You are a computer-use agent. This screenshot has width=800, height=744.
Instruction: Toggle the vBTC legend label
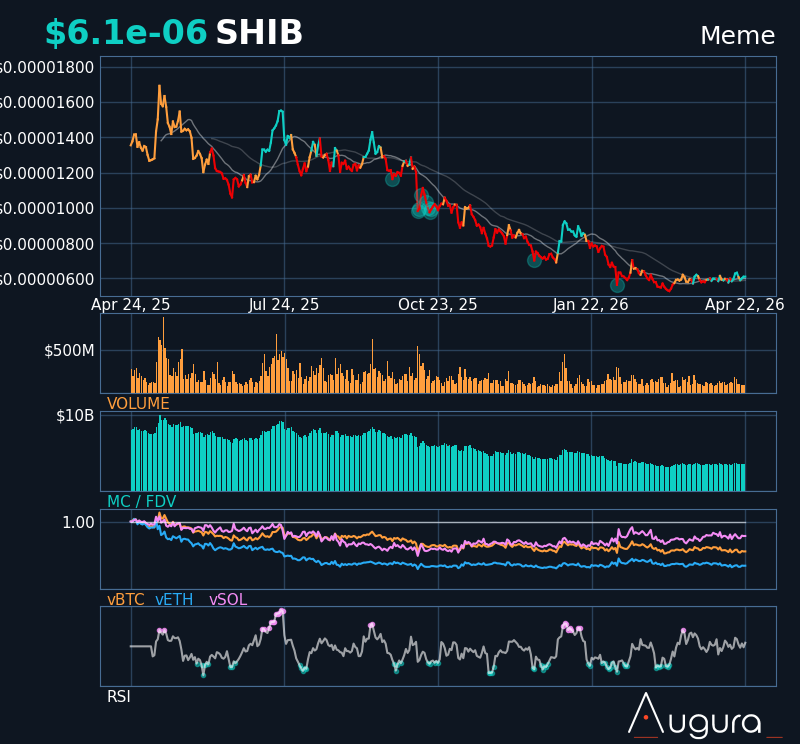pyautogui.click(x=125, y=600)
